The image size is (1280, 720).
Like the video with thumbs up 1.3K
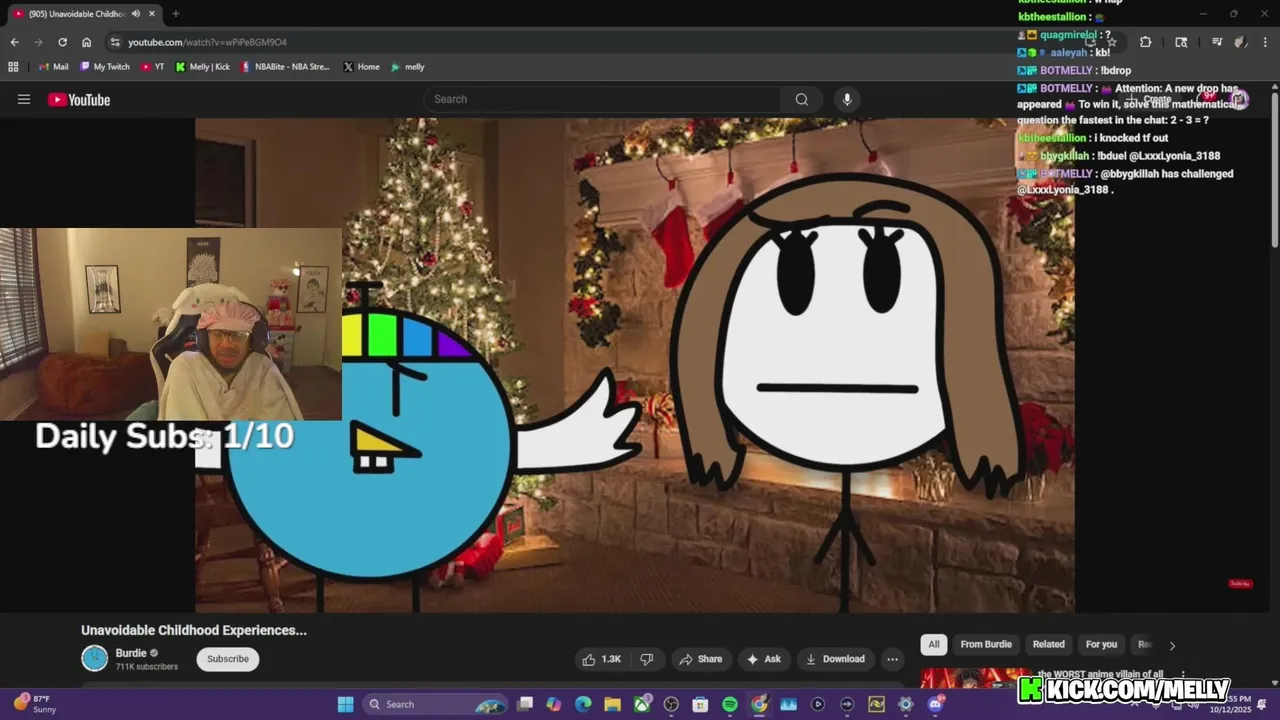pyautogui.click(x=601, y=659)
